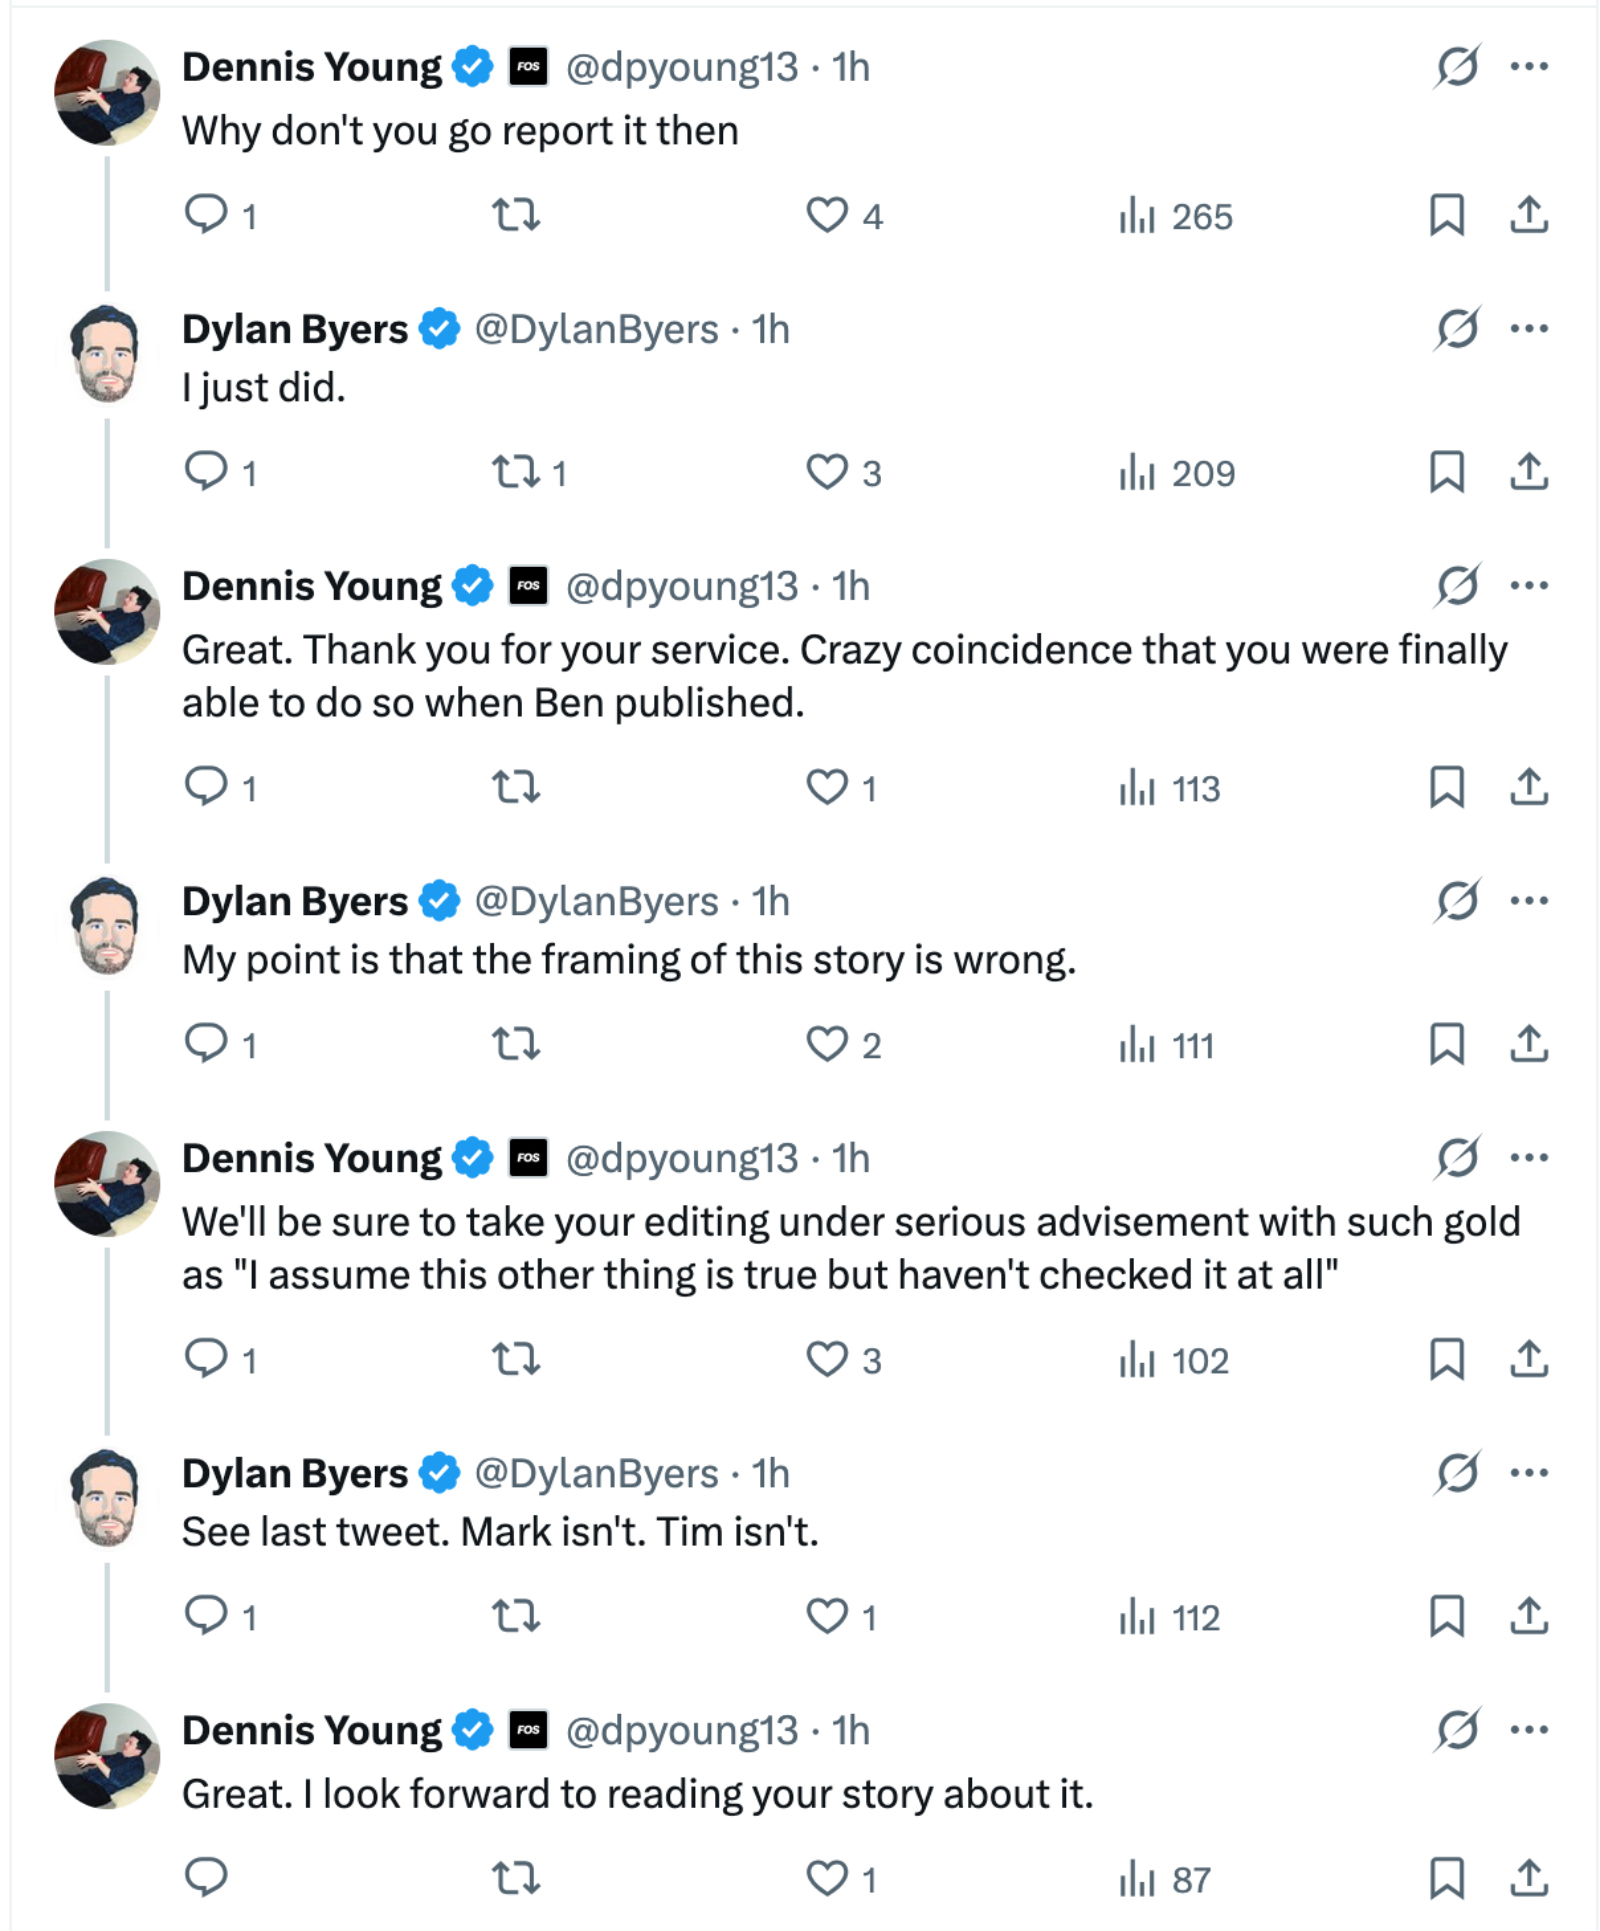Reply to the "Why don't you go report it then" tweet

207,214
